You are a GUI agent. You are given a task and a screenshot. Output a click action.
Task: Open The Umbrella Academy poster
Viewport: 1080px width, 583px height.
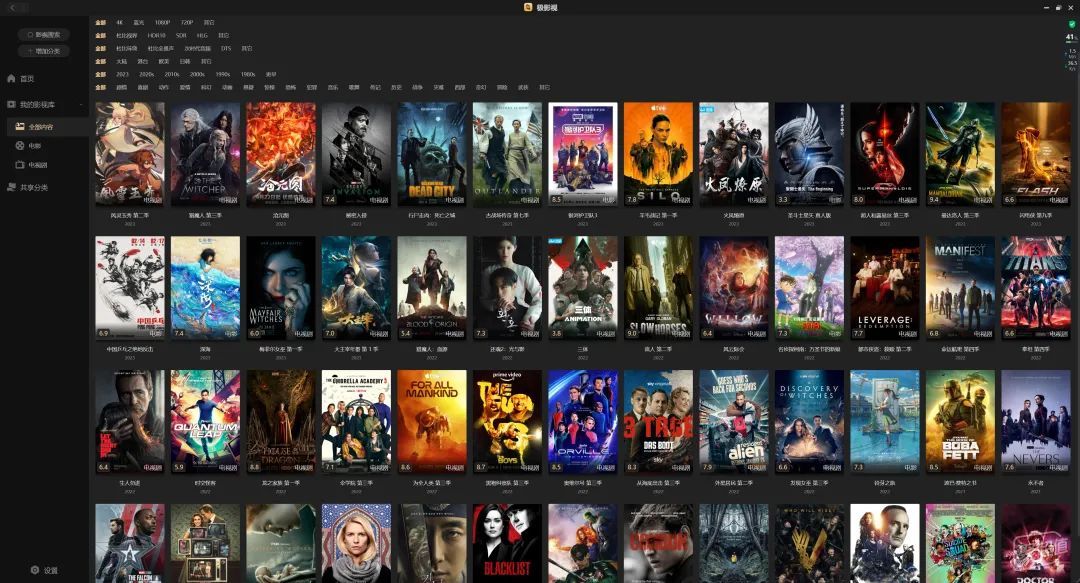[356, 422]
